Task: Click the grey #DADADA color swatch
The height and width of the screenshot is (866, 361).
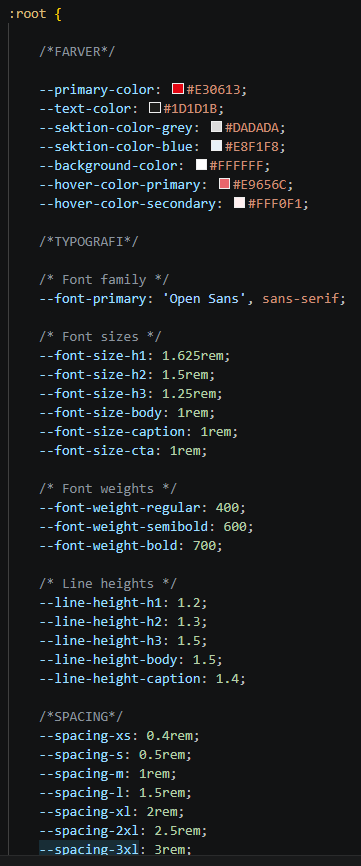Action: (216, 127)
